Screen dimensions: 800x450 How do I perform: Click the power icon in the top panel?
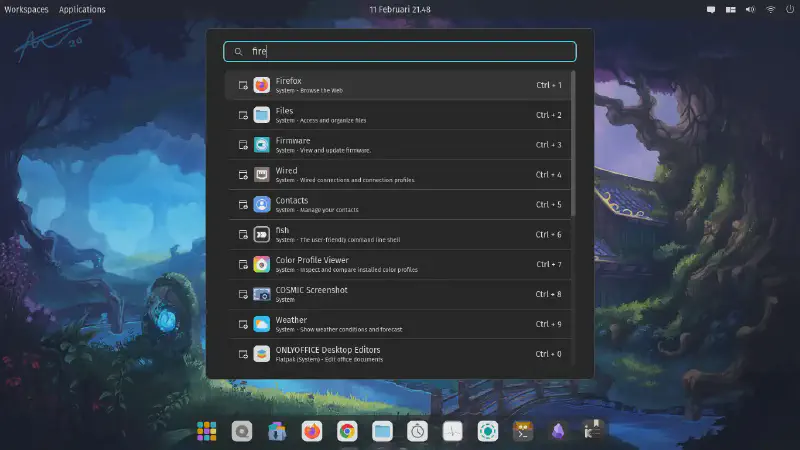(789, 9)
